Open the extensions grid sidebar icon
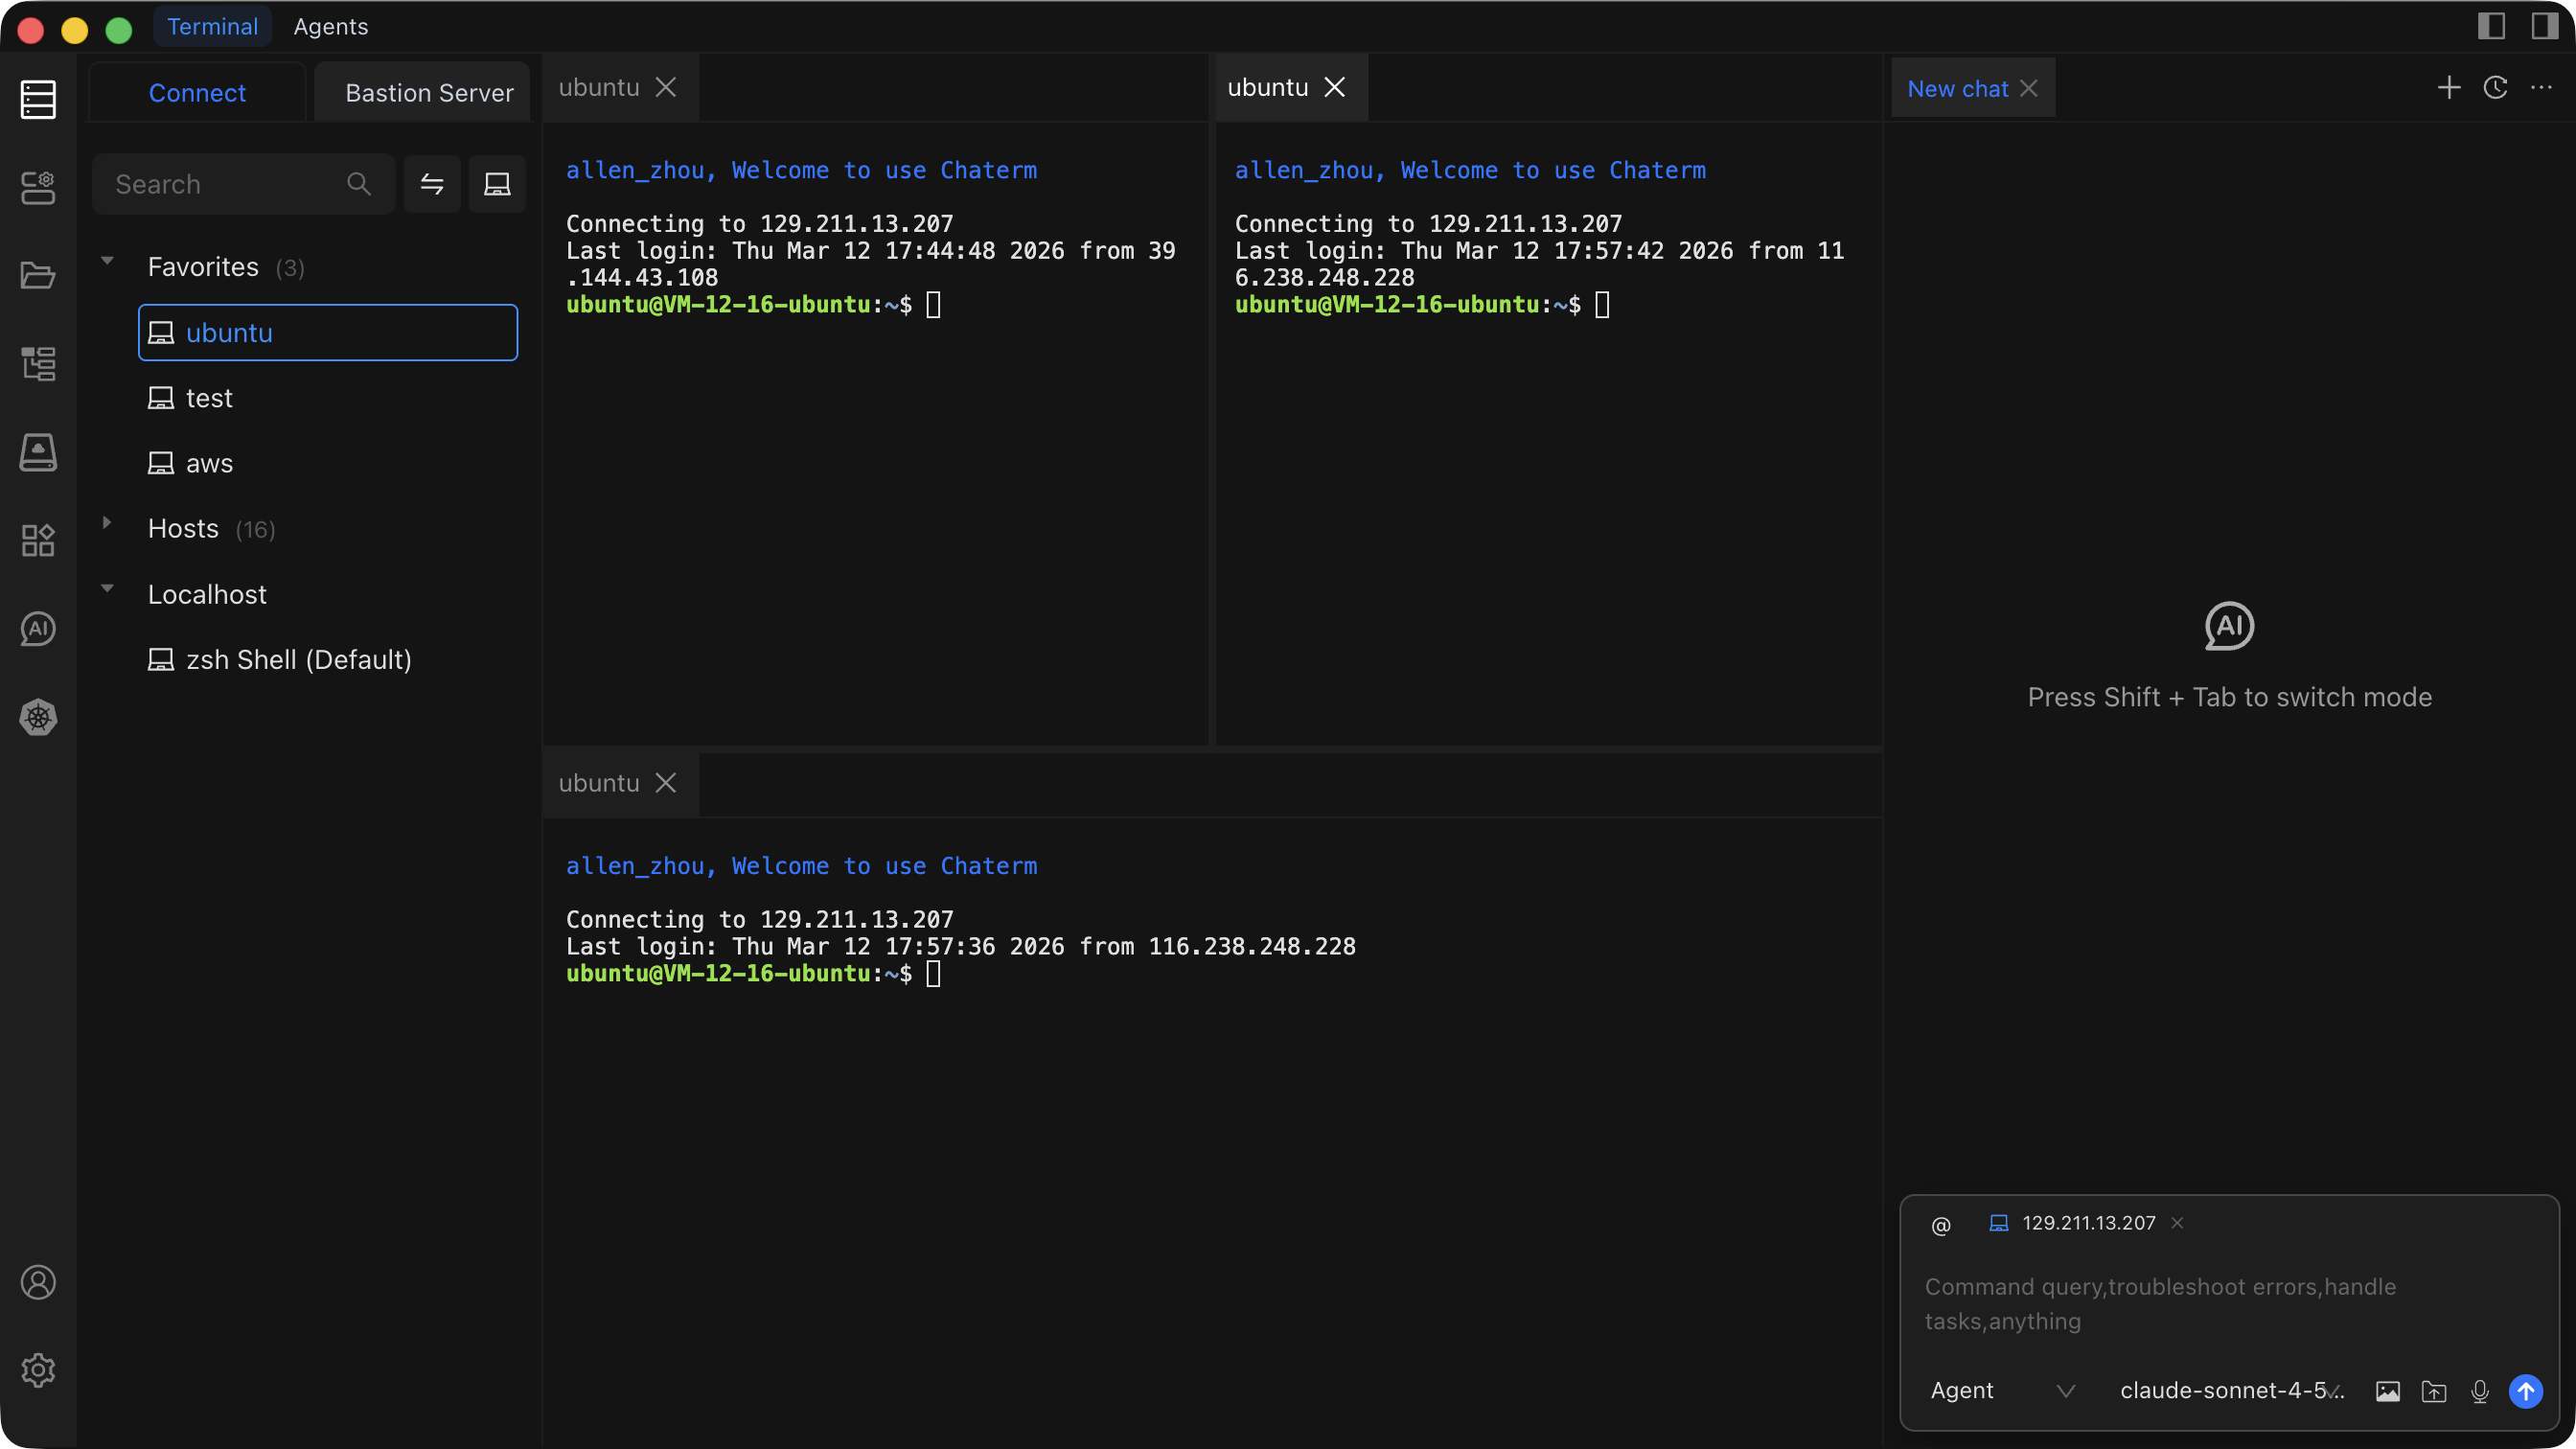Image resolution: width=2576 pixels, height=1449 pixels. click(38, 541)
